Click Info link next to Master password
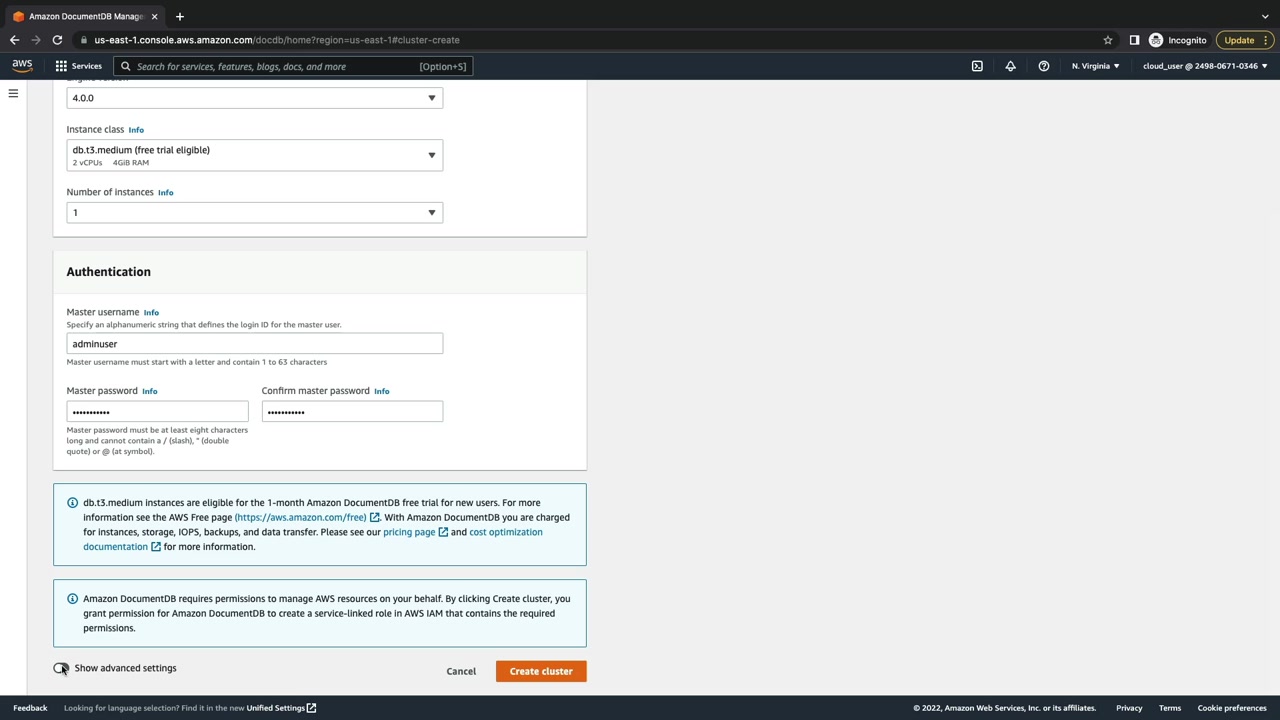Viewport: 1280px width, 720px height. (x=150, y=391)
